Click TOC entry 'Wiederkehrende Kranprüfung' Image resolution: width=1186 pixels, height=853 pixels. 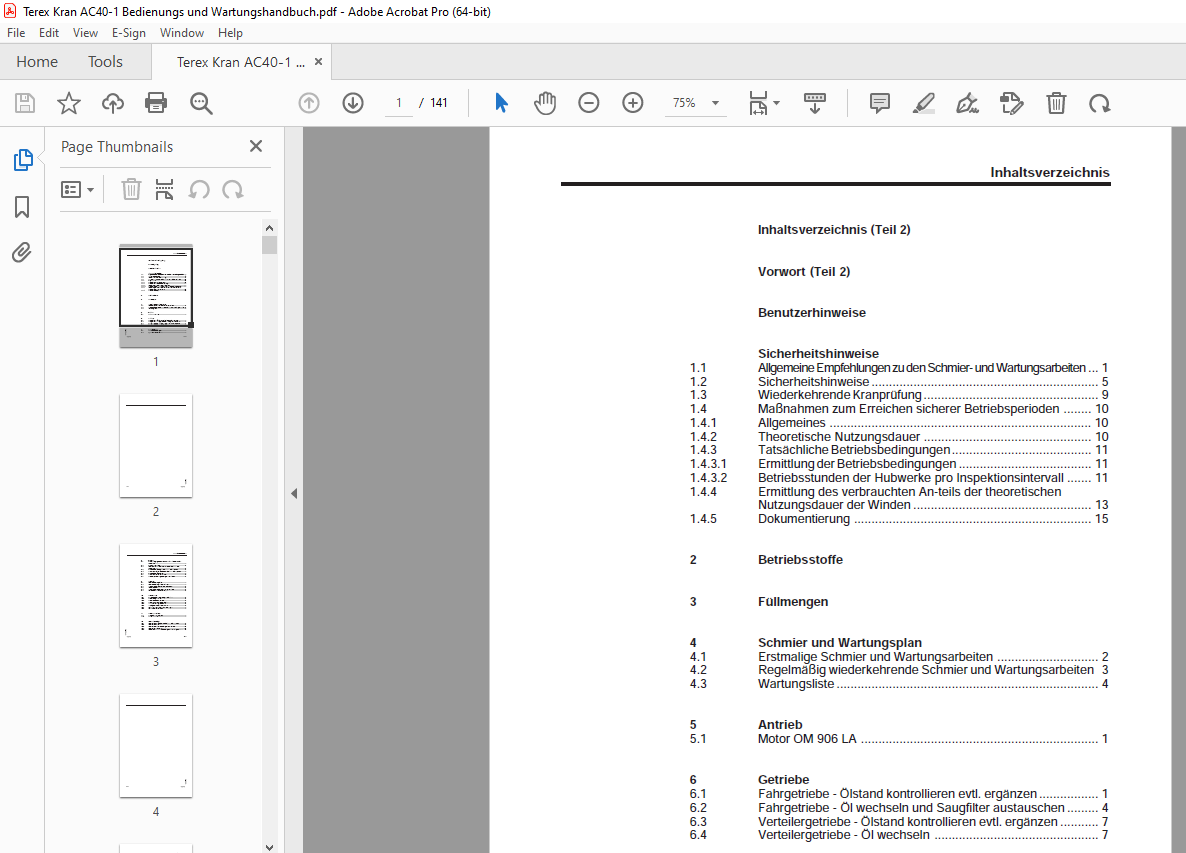coord(840,395)
